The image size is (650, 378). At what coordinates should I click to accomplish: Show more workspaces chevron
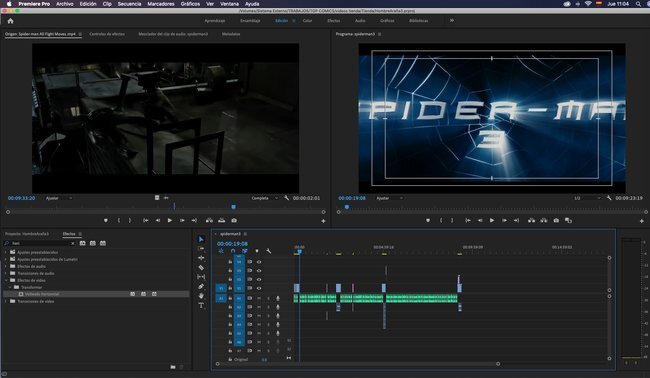(x=452, y=20)
